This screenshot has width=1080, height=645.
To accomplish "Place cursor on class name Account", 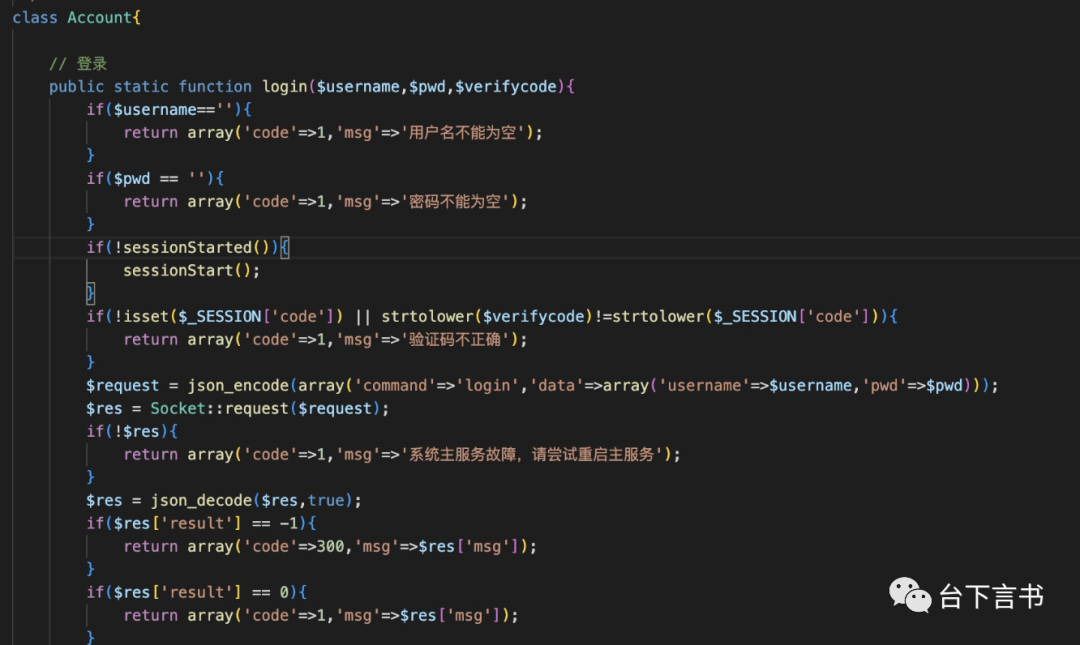I will (x=99, y=18).
